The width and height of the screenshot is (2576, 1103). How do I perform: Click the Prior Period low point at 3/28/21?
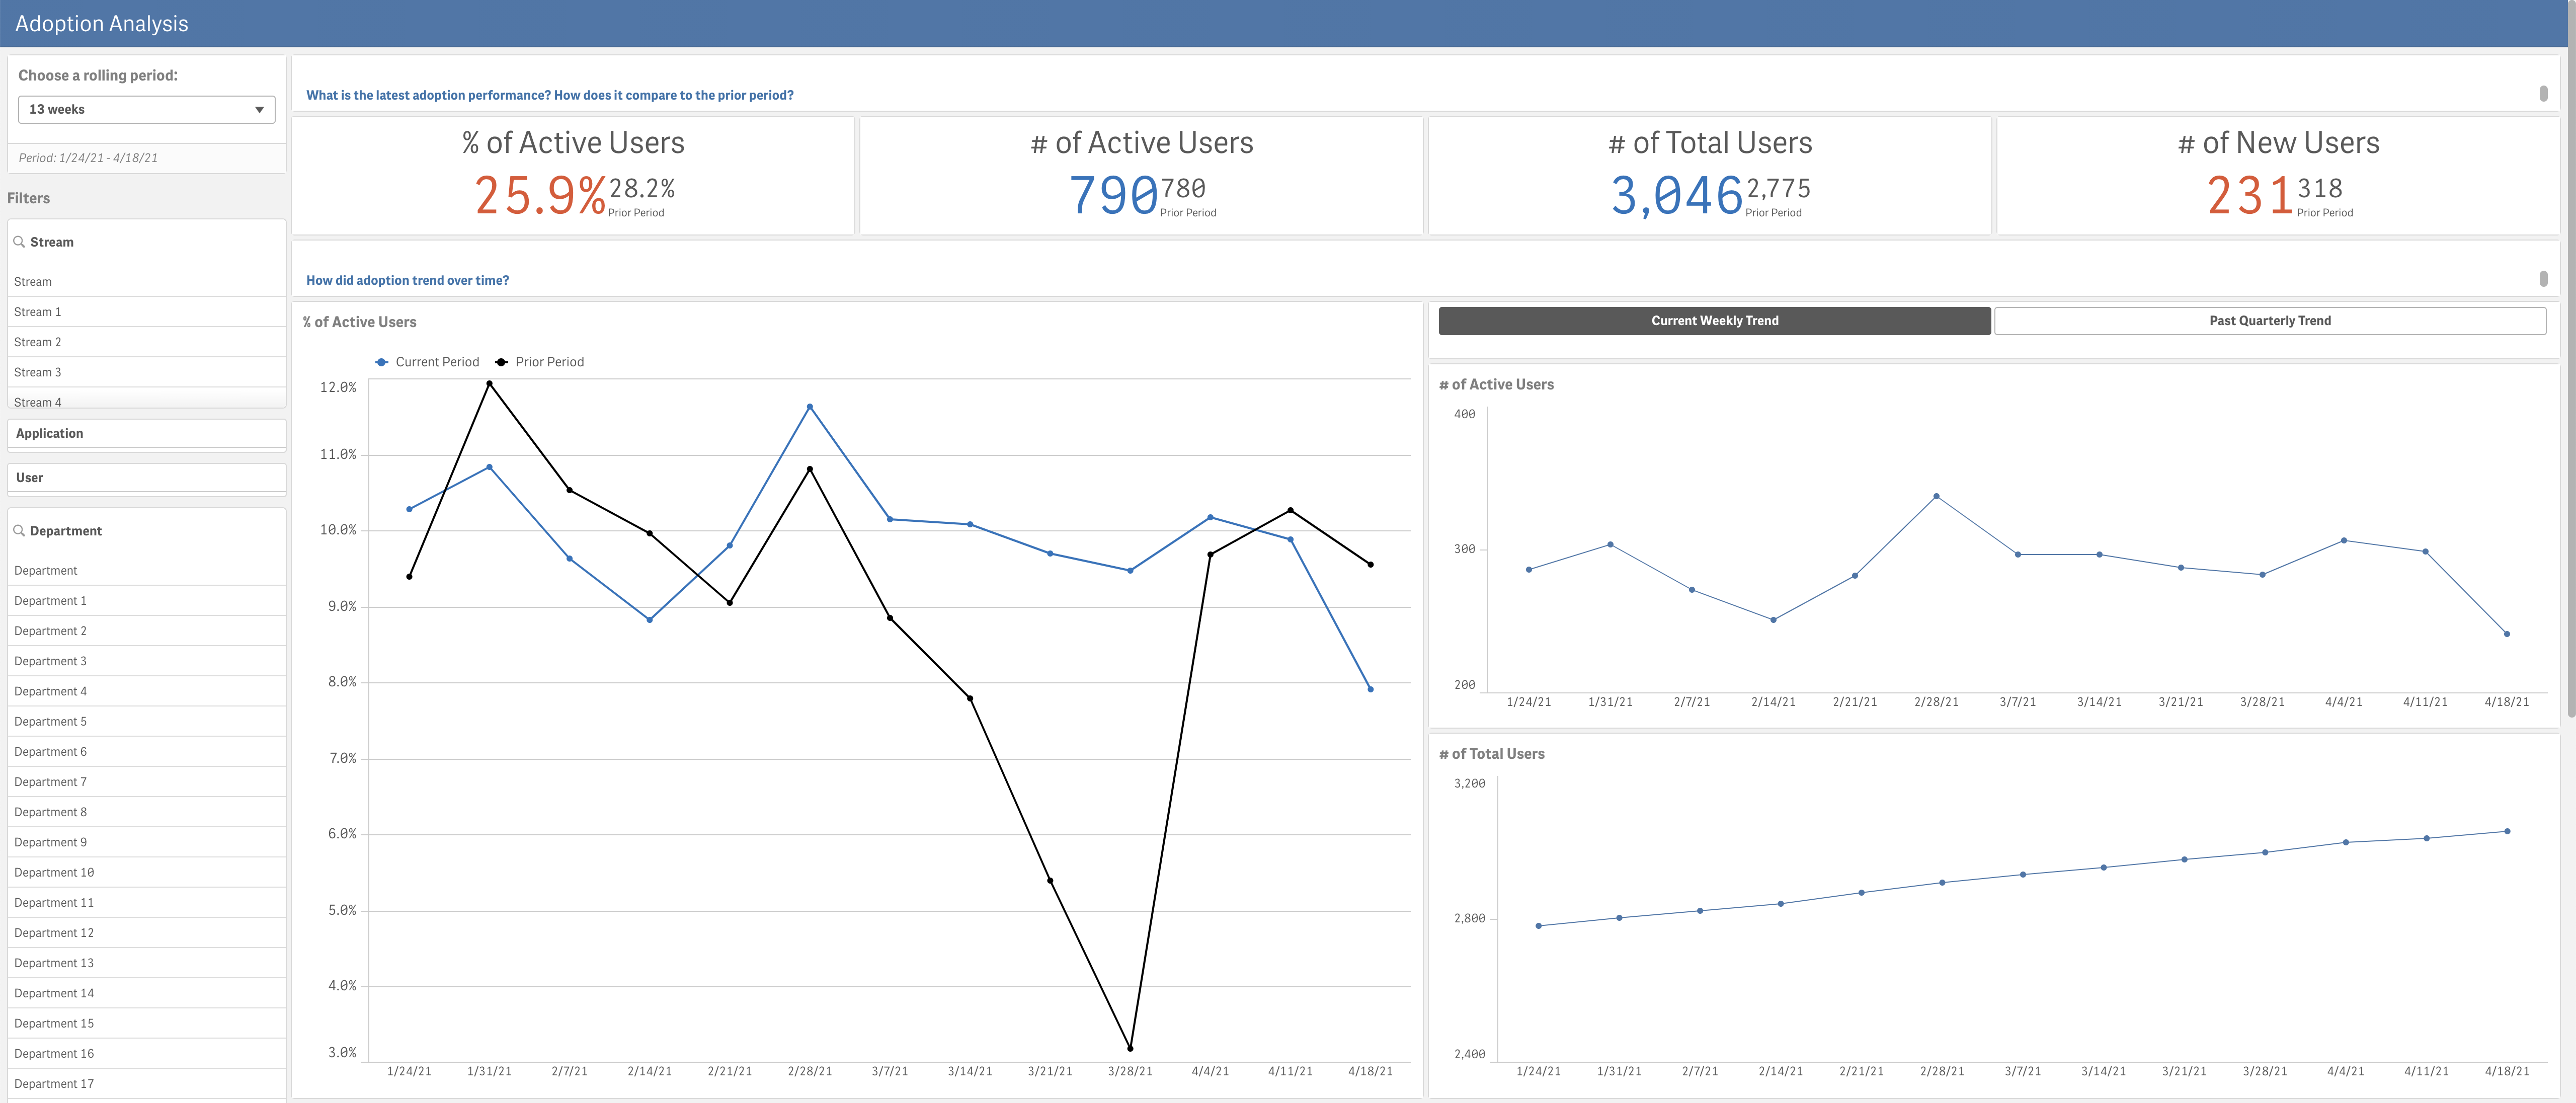point(1130,1048)
